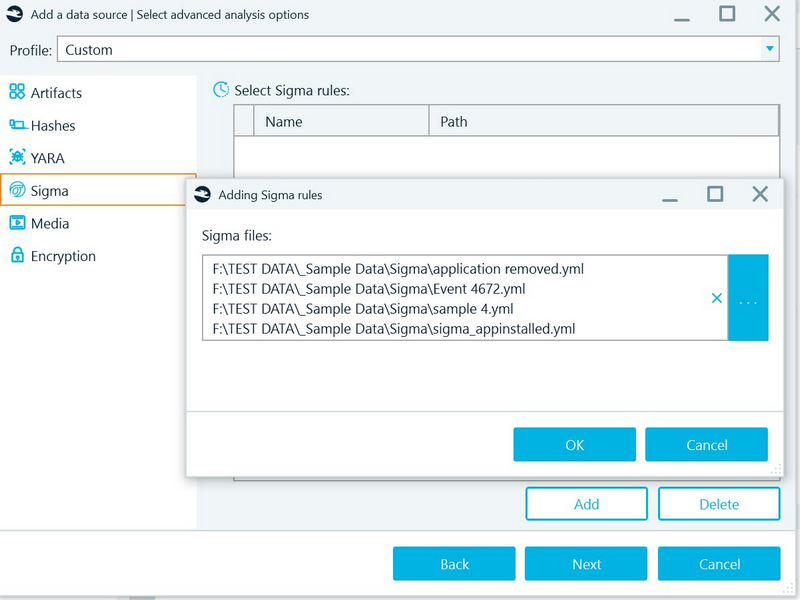The height and width of the screenshot is (600, 800).
Task: Click the app logo in the main title bar
Action: point(14,14)
